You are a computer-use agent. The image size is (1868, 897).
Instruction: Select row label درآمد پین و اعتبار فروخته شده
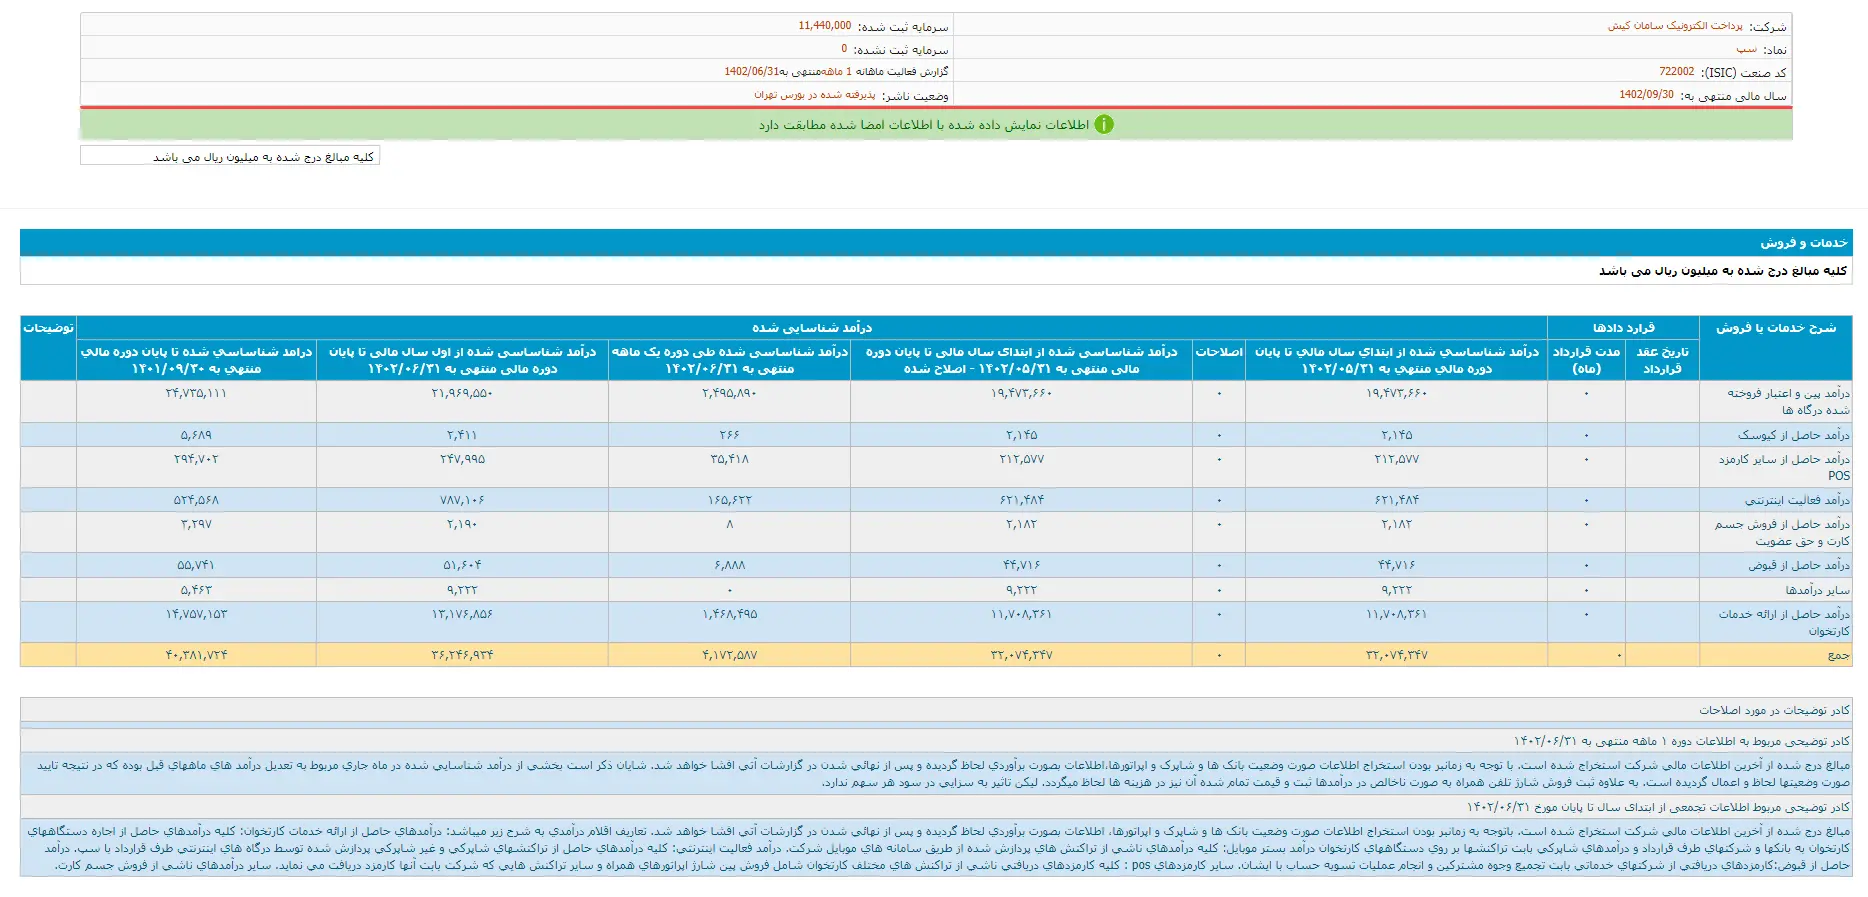click(1788, 402)
